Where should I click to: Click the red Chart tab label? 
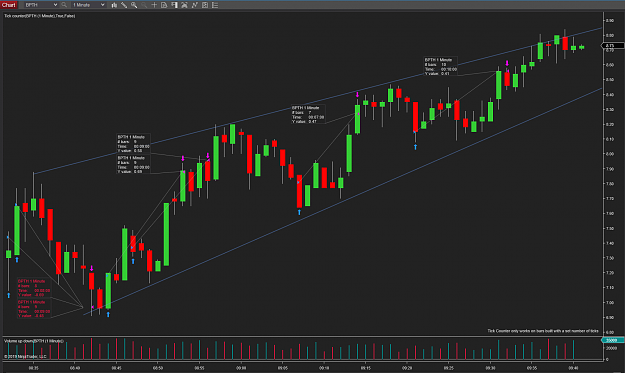(x=8, y=5)
